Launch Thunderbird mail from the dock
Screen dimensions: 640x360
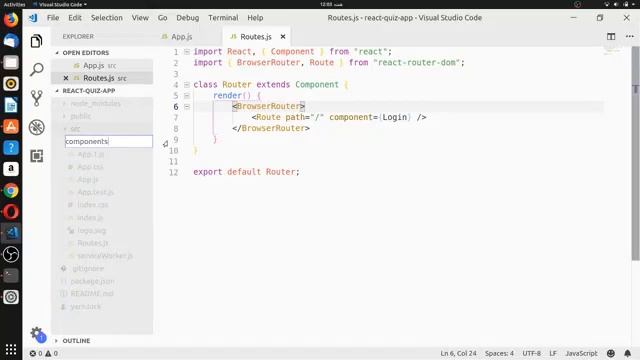(11, 41)
